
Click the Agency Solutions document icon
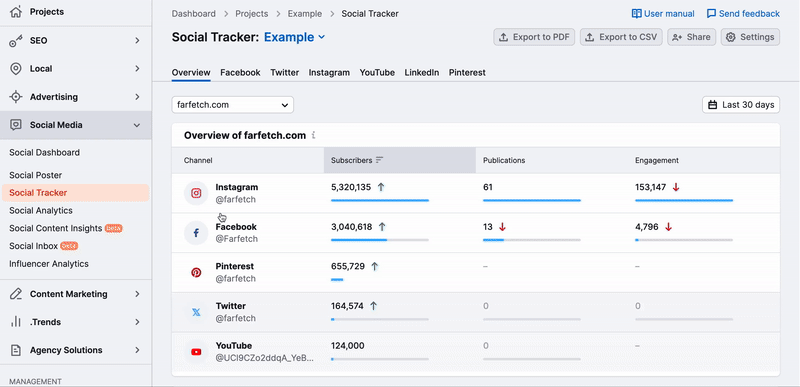[16, 350]
